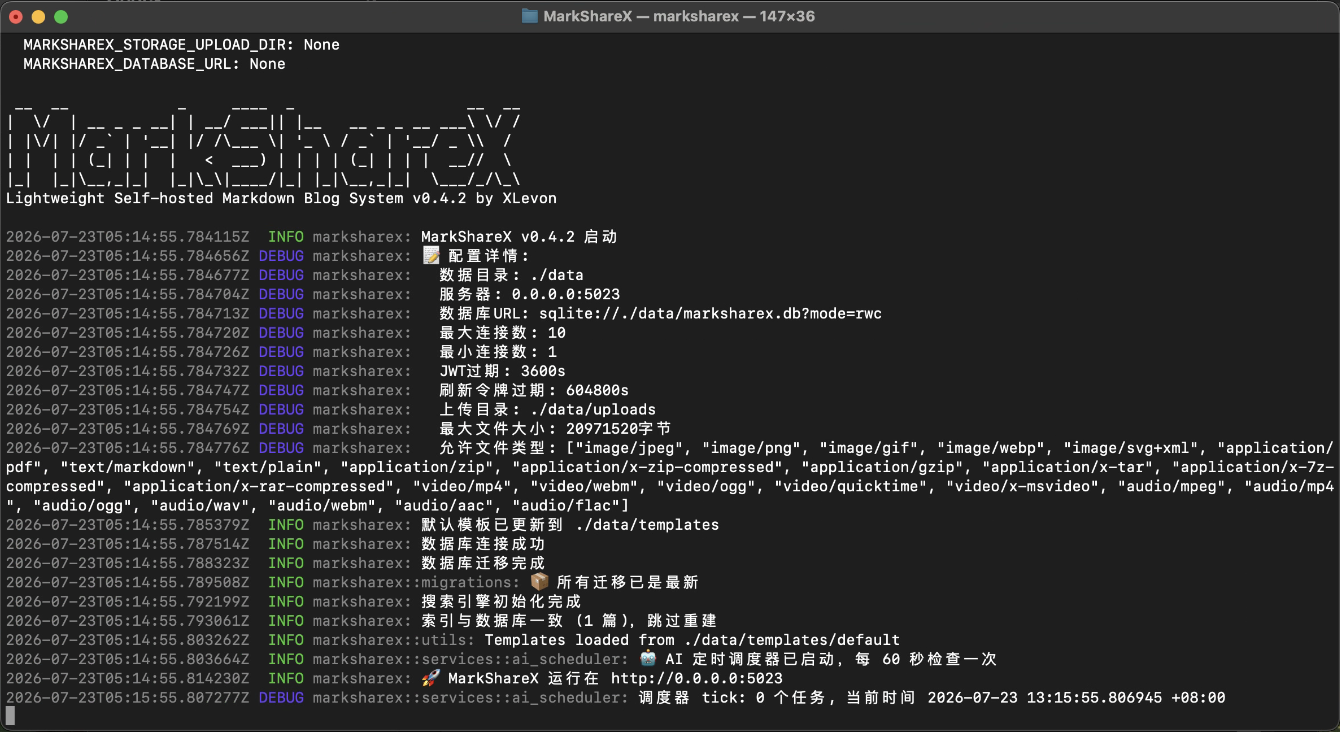Viewport: 1340px width, 732px height.
Task: Click the green full-screen window button
Action: [x=61, y=17]
